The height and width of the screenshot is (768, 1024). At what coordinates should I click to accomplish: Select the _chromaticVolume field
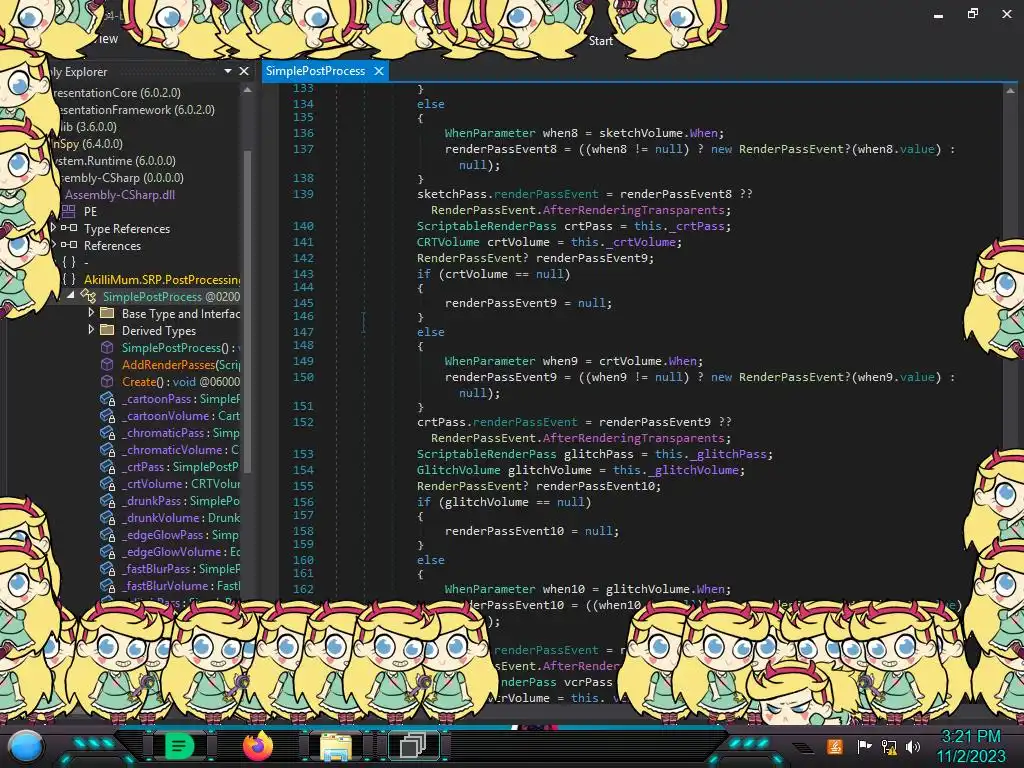[x=181, y=450]
